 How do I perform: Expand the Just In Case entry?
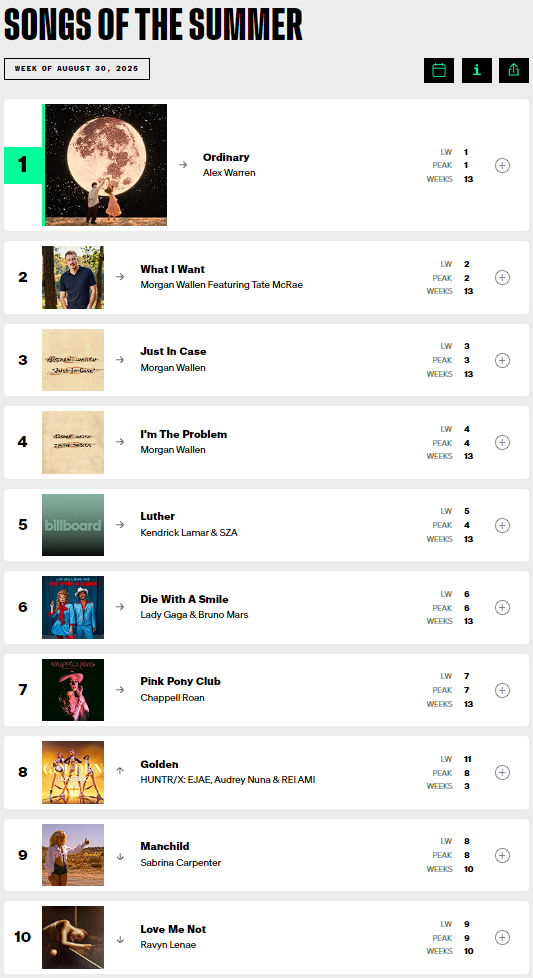[502, 361]
